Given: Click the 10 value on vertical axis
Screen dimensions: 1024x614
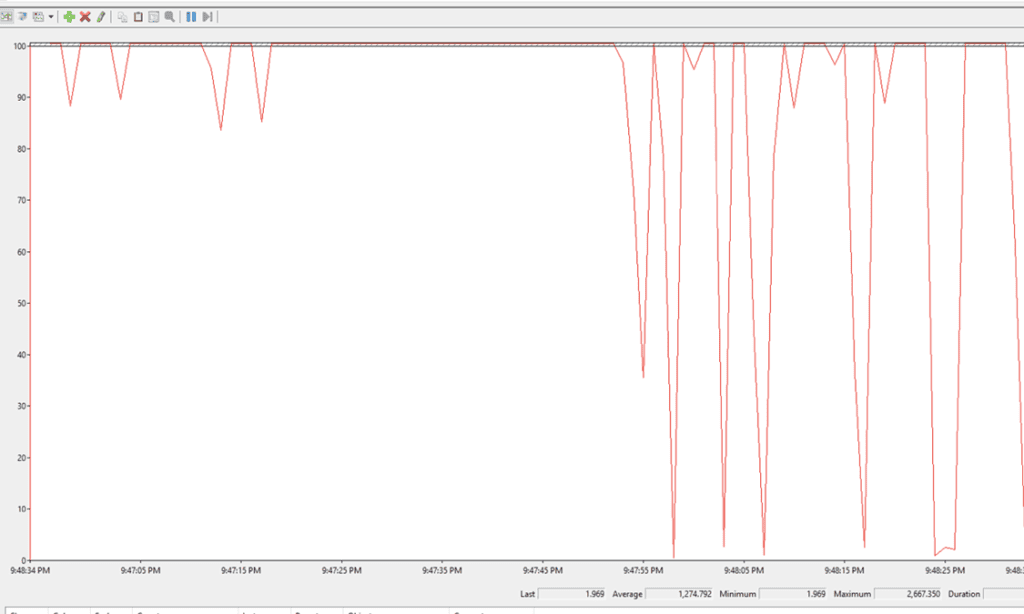Looking at the screenshot, I should coord(22,509).
